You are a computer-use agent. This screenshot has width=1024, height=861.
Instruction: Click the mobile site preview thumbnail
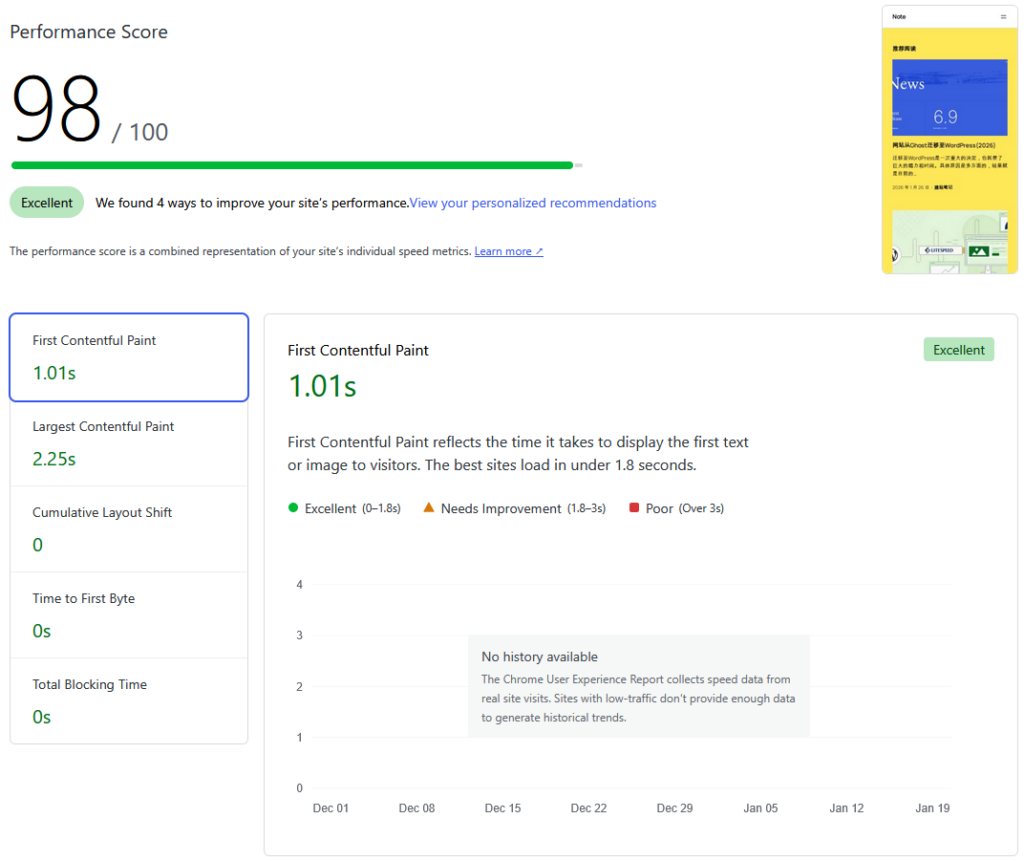(x=949, y=140)
